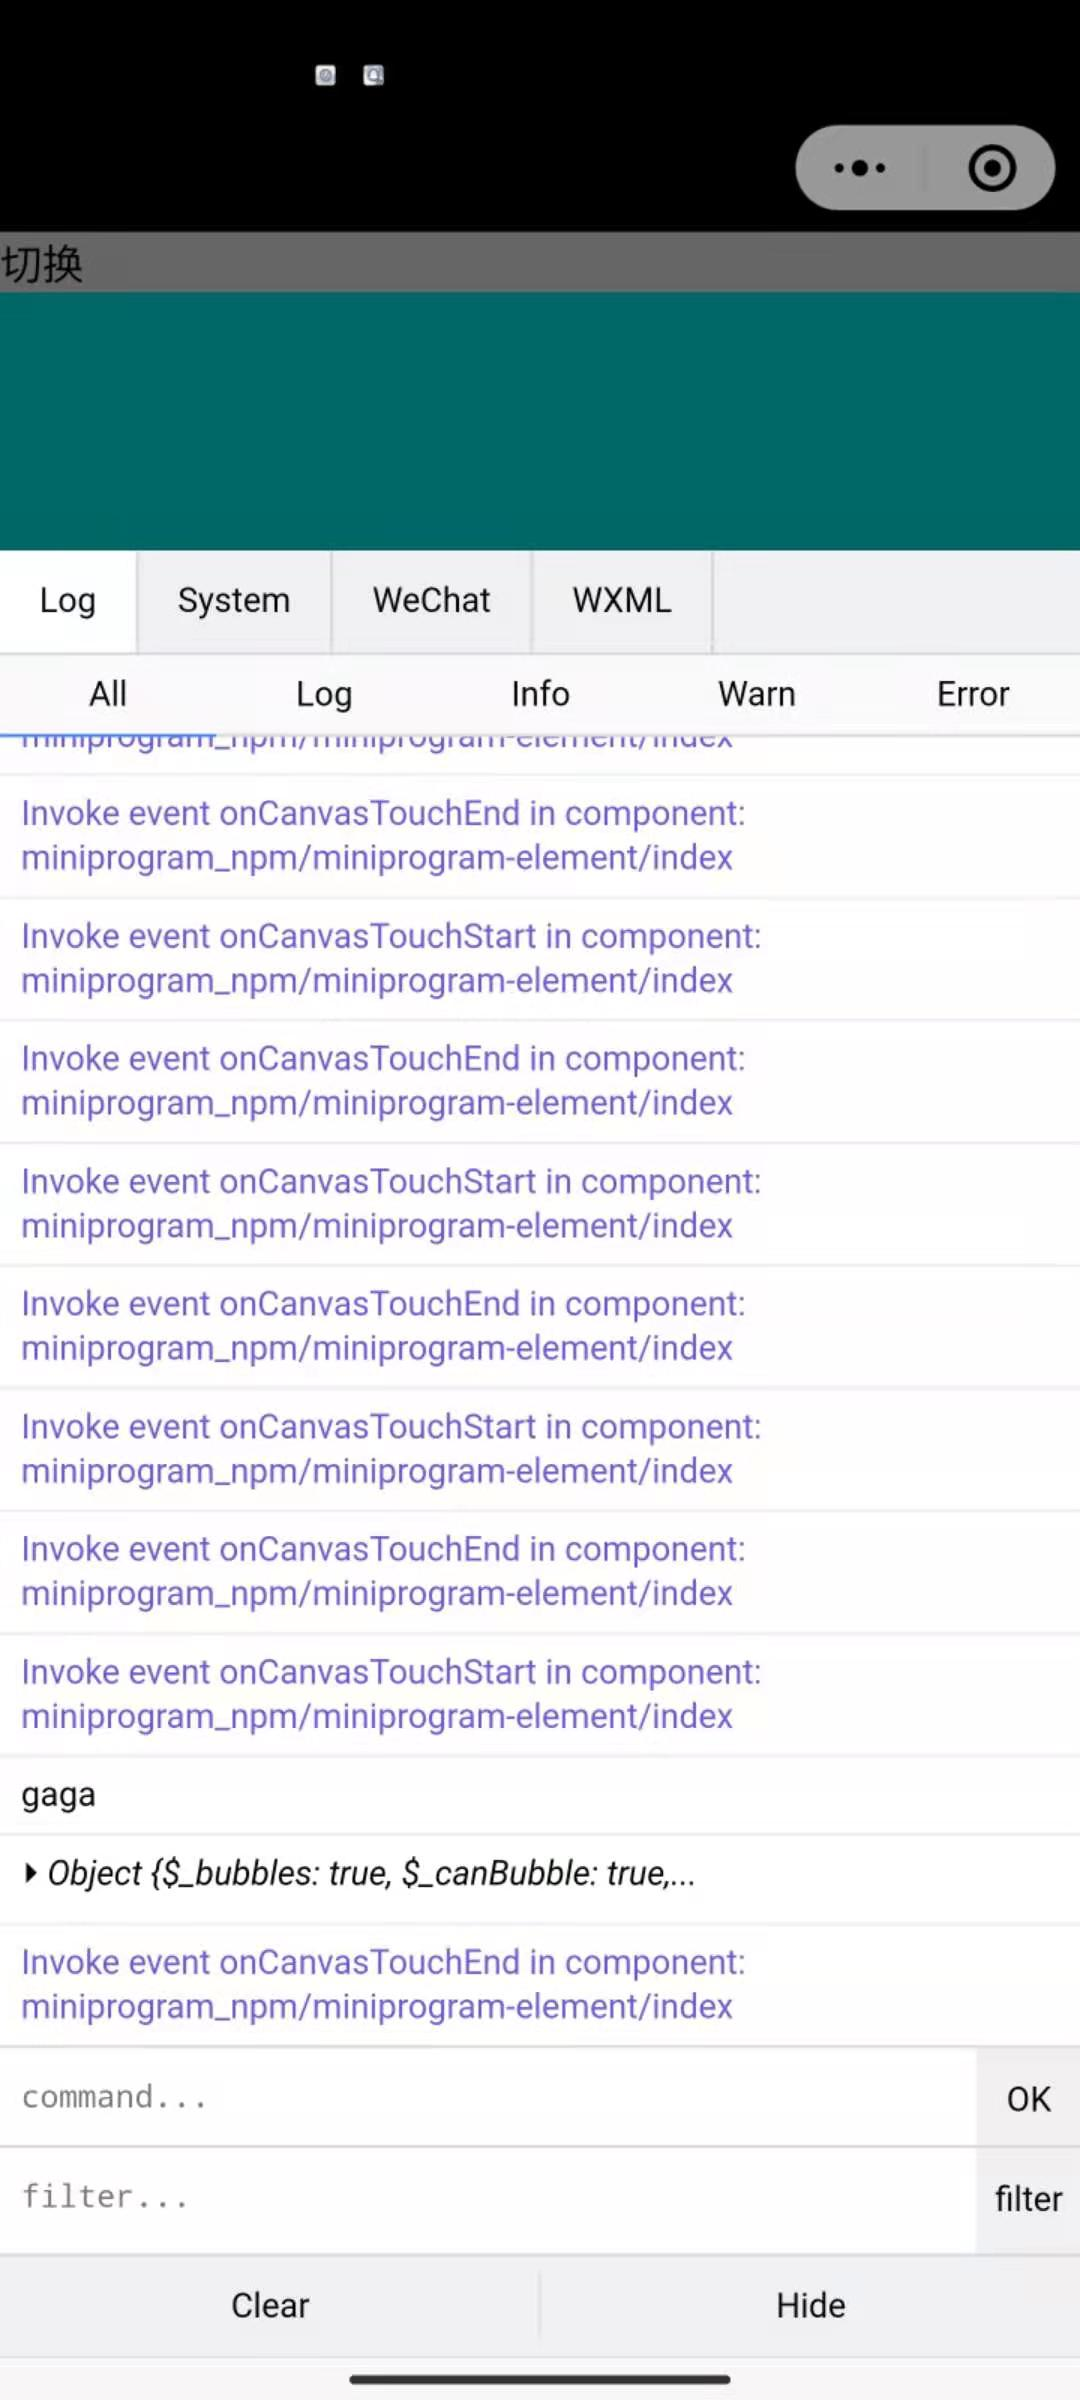Switch to the WeChat tab
Viewport: 1080px width, 2400px height.
(x=430, y=600)
